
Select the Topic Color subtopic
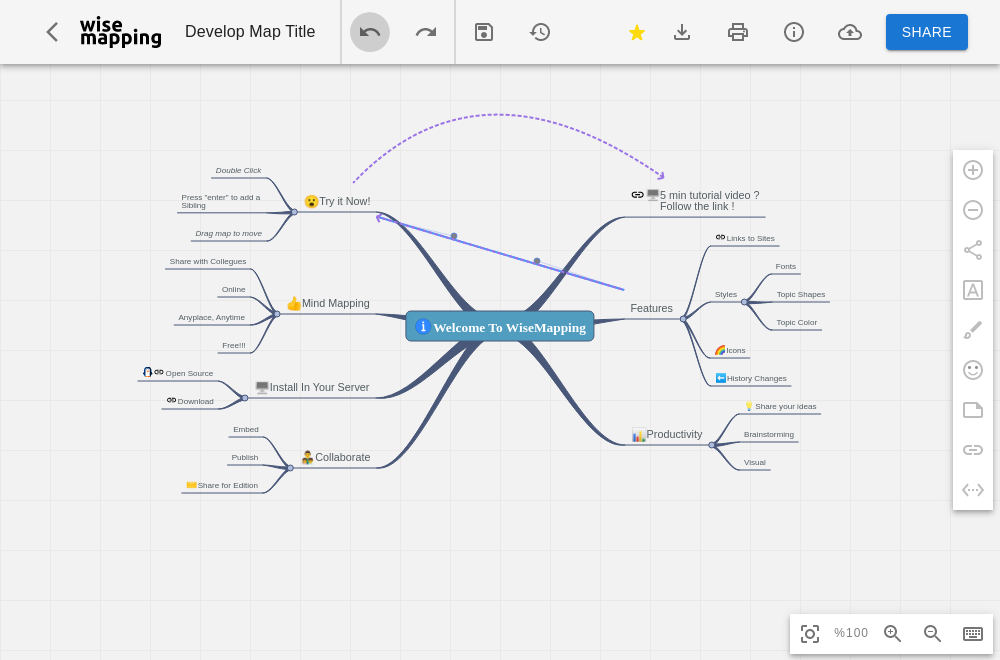tap(797, 323)
